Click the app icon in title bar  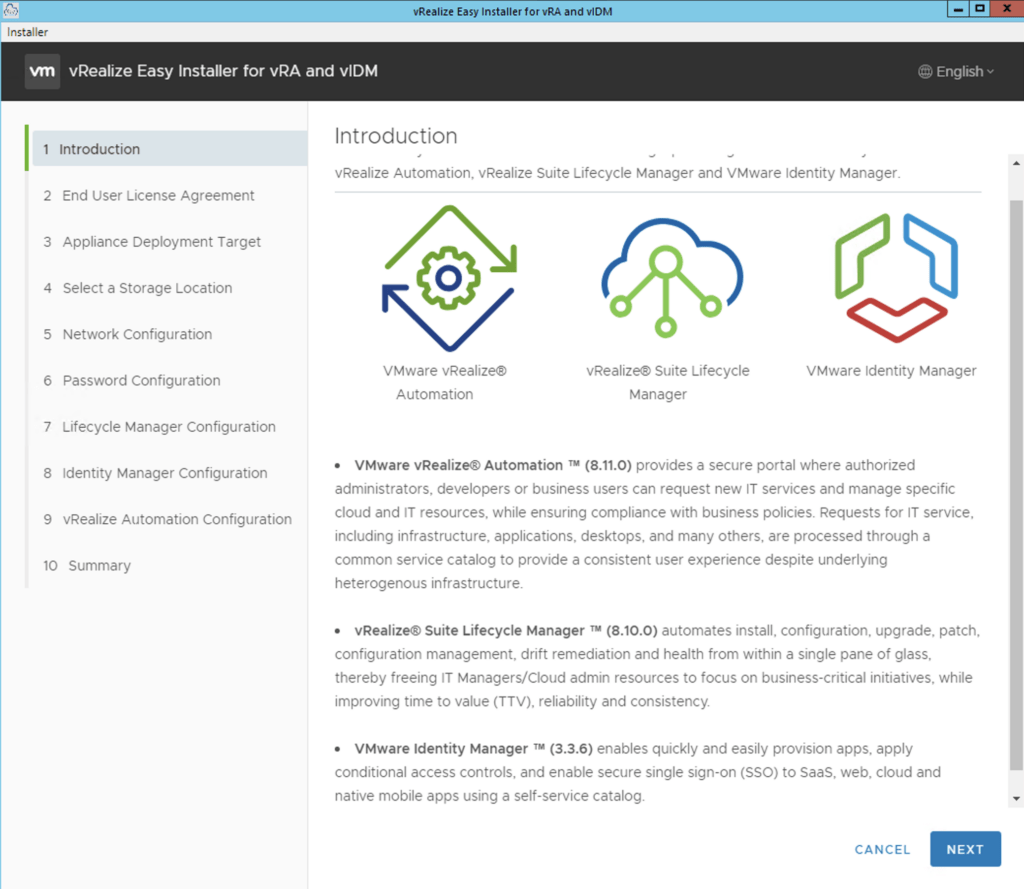pos(11,10)
